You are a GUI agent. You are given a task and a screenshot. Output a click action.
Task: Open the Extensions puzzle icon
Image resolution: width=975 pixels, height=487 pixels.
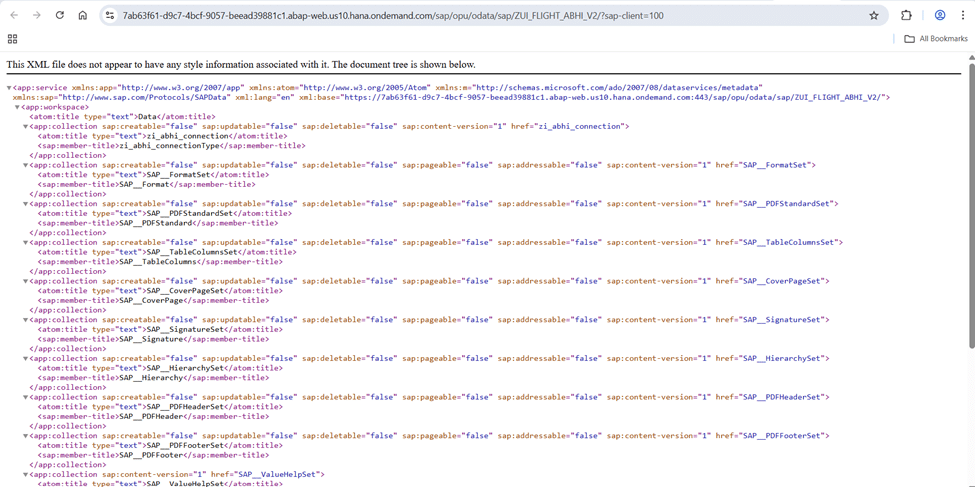tap(906, 16)
